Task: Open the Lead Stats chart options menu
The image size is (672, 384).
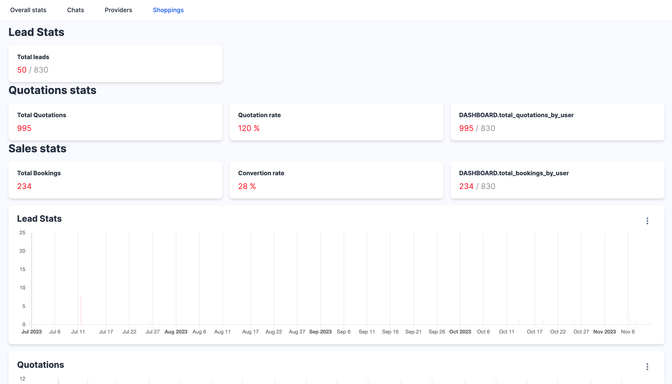Action: click(647, 221)
